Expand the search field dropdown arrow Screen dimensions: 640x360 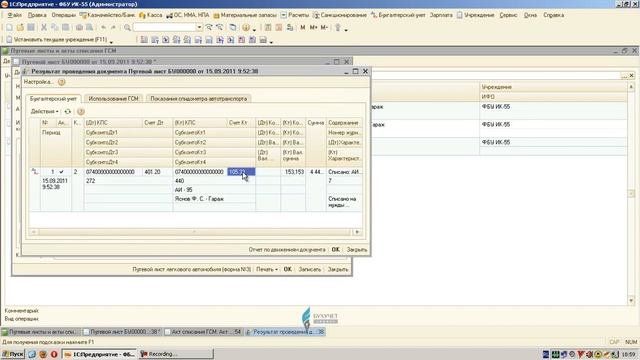(199, 27)
